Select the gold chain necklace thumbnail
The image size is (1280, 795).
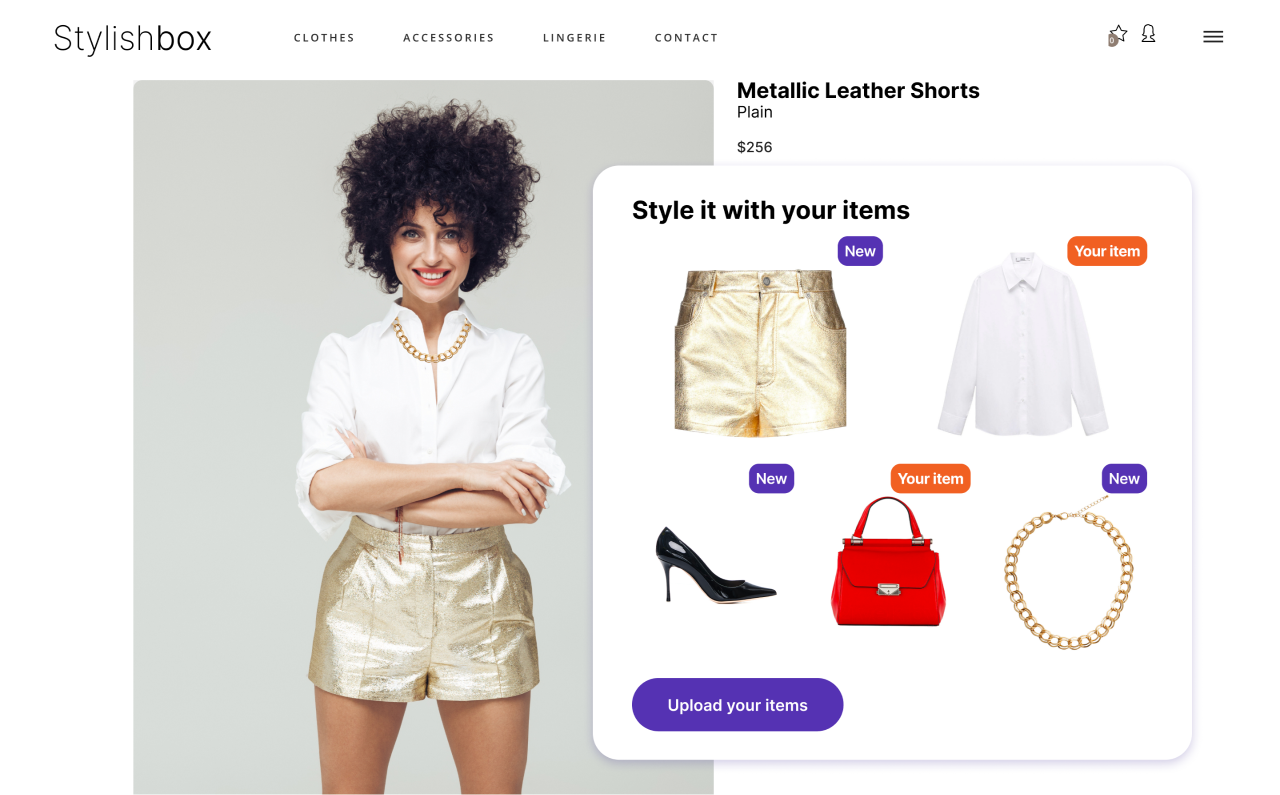click(1069, 573)
